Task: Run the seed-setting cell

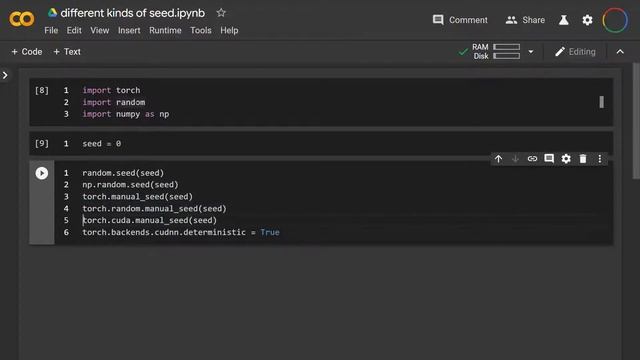Action: point(42,173)
